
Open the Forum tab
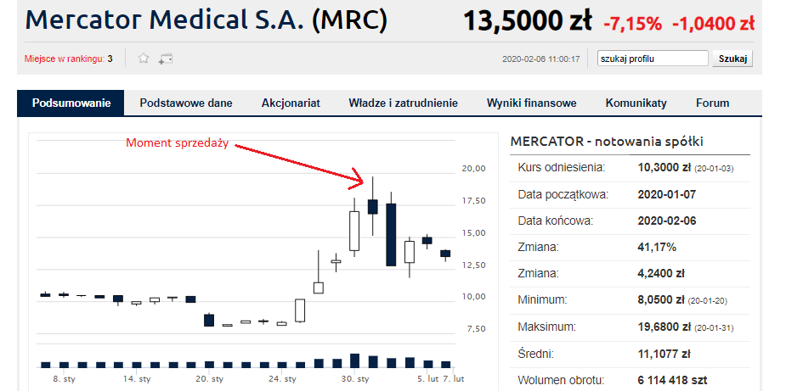[712, 103]
